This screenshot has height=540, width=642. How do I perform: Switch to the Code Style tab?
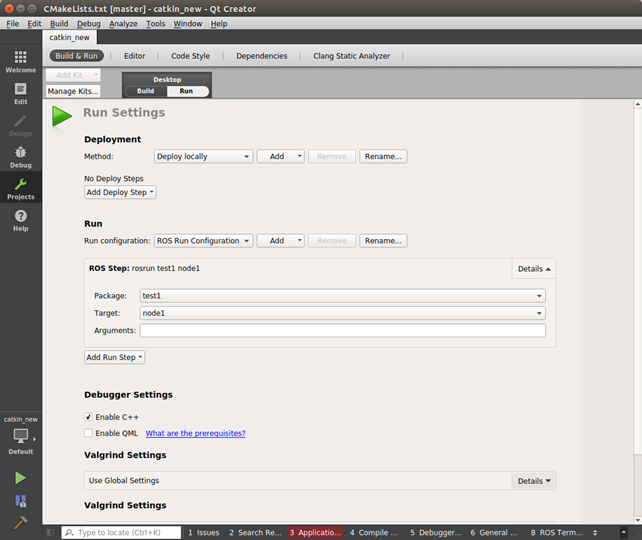click(190, 56)
